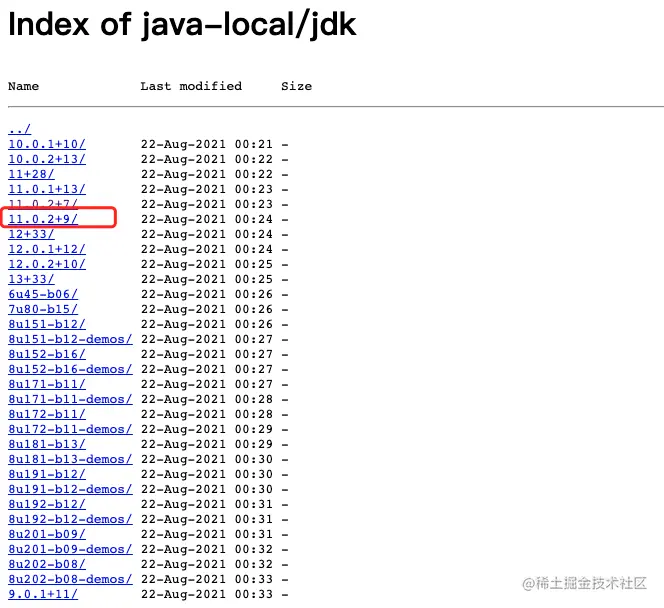Image resolution: width=664 pixels, height=608 pixels.
Task: Open the 8u171-b11/ directory link
Action: click(47, 384)
